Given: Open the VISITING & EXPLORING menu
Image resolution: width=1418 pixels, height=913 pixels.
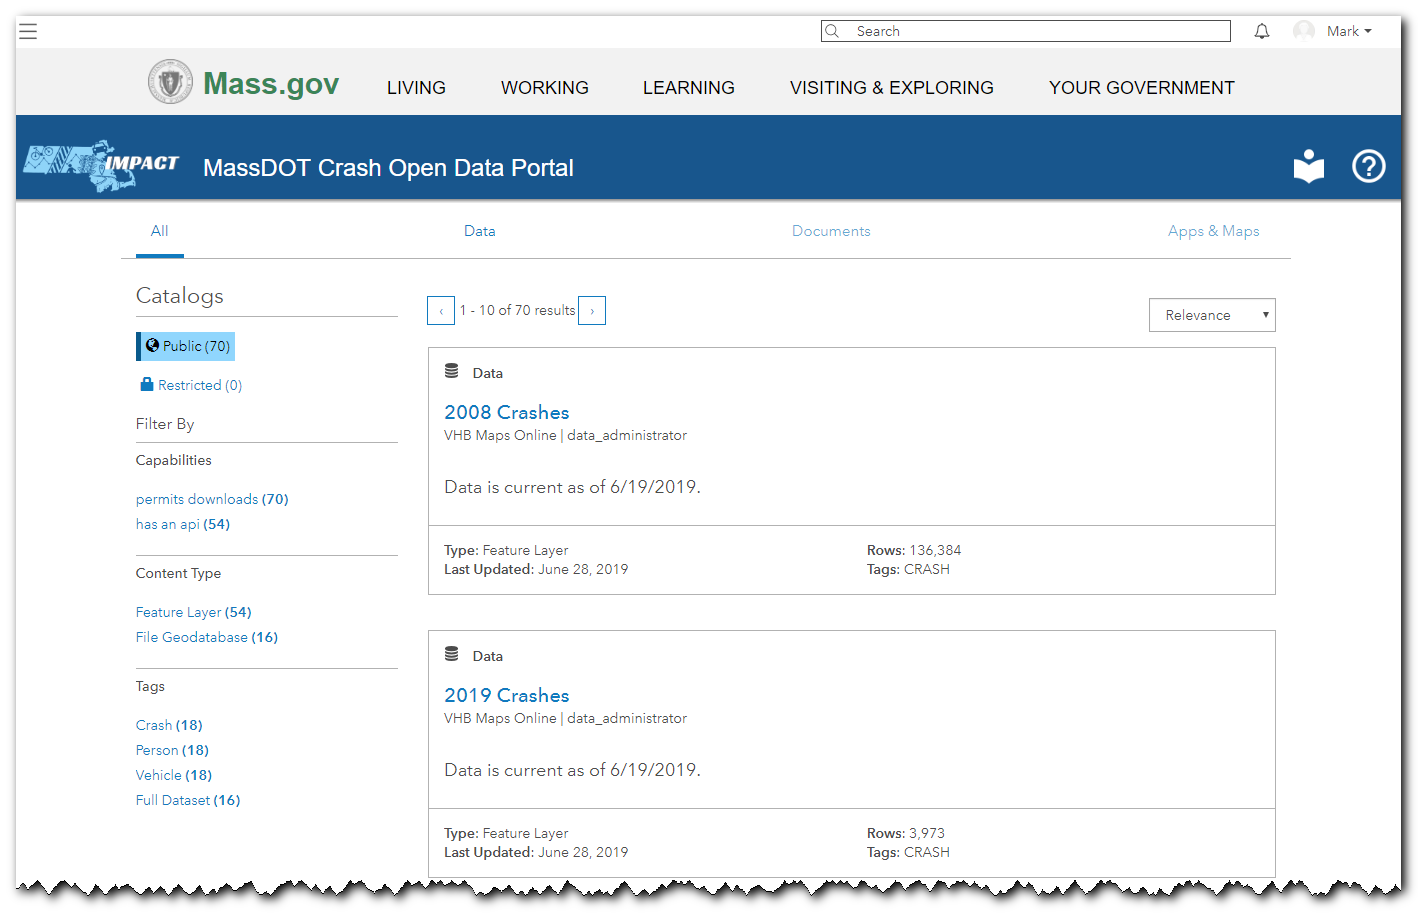Looking at the screenshot, I should (x=892, y=88).
